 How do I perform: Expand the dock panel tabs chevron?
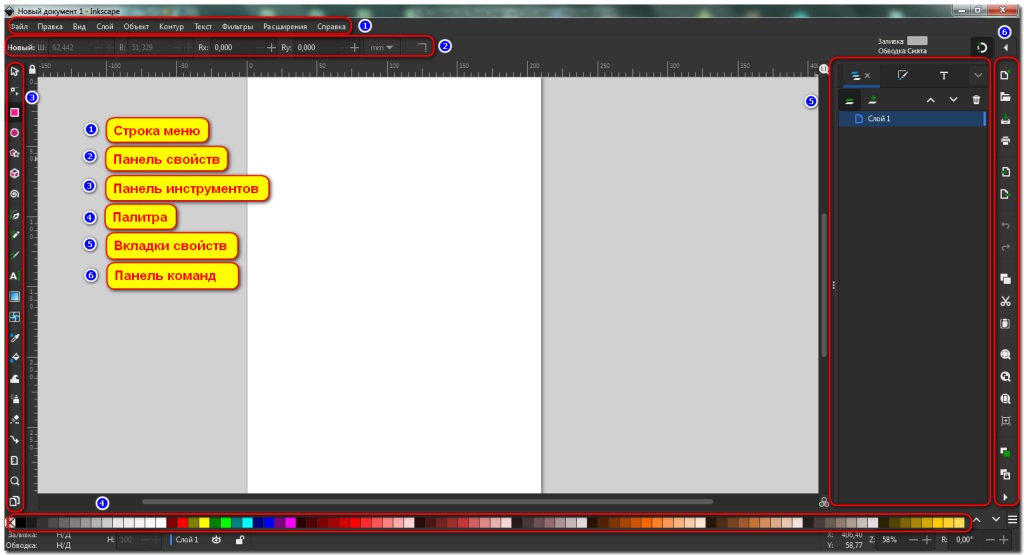point(978,75)
